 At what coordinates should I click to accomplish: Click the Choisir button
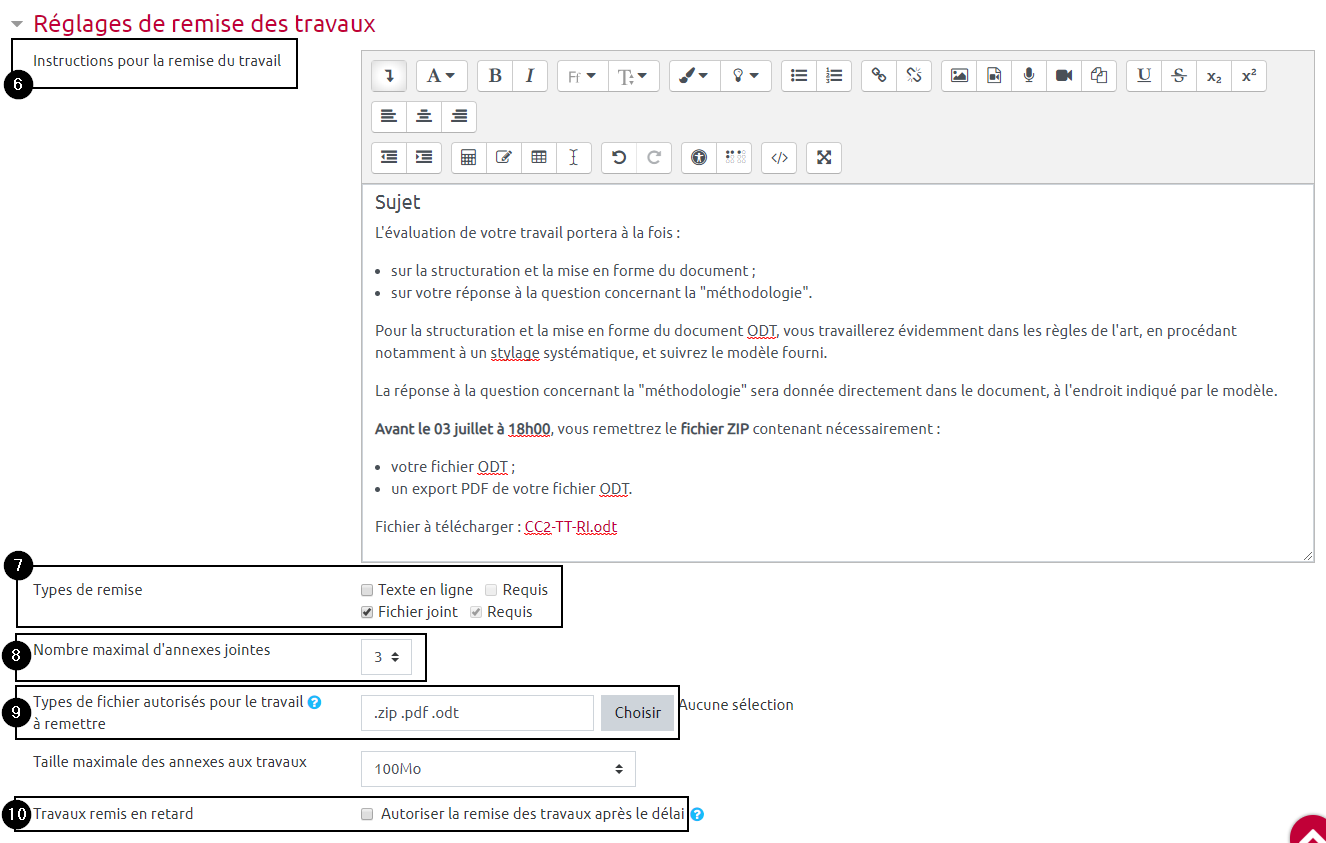(x=637, y=713)
